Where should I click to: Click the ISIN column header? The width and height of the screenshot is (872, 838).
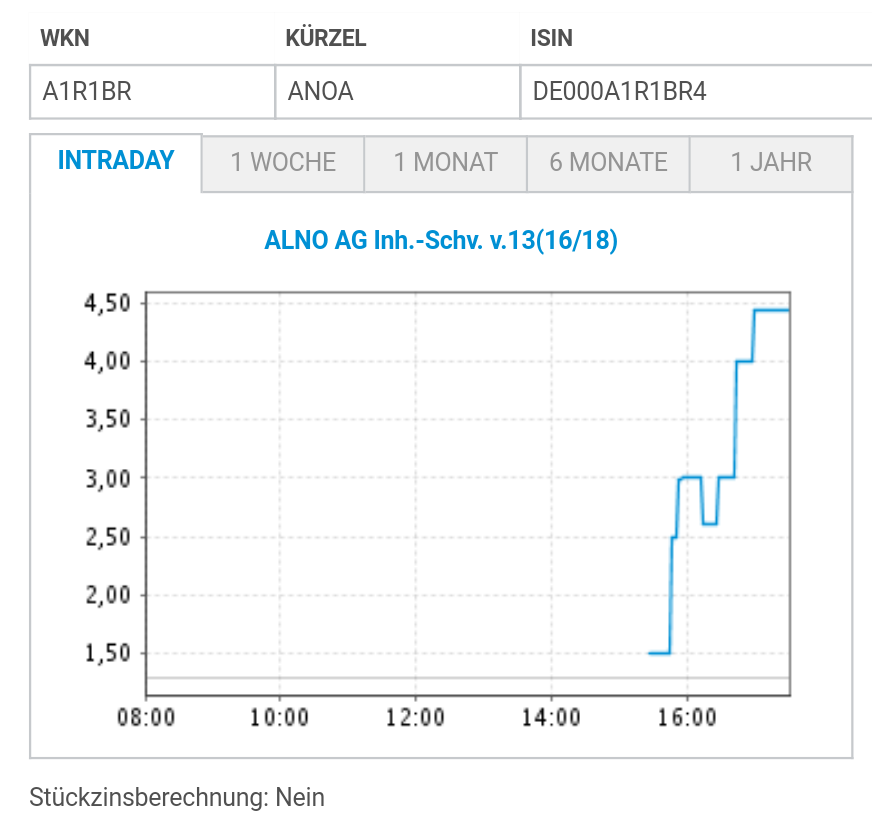click(551, 39)
